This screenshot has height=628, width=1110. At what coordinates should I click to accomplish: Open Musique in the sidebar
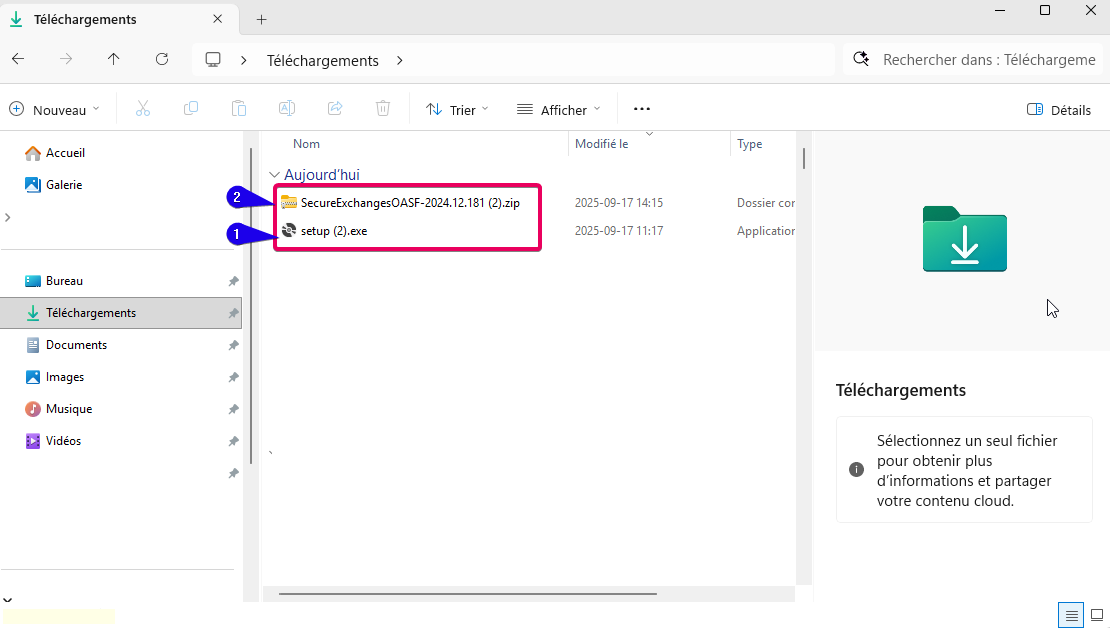[x=69, y=409]
